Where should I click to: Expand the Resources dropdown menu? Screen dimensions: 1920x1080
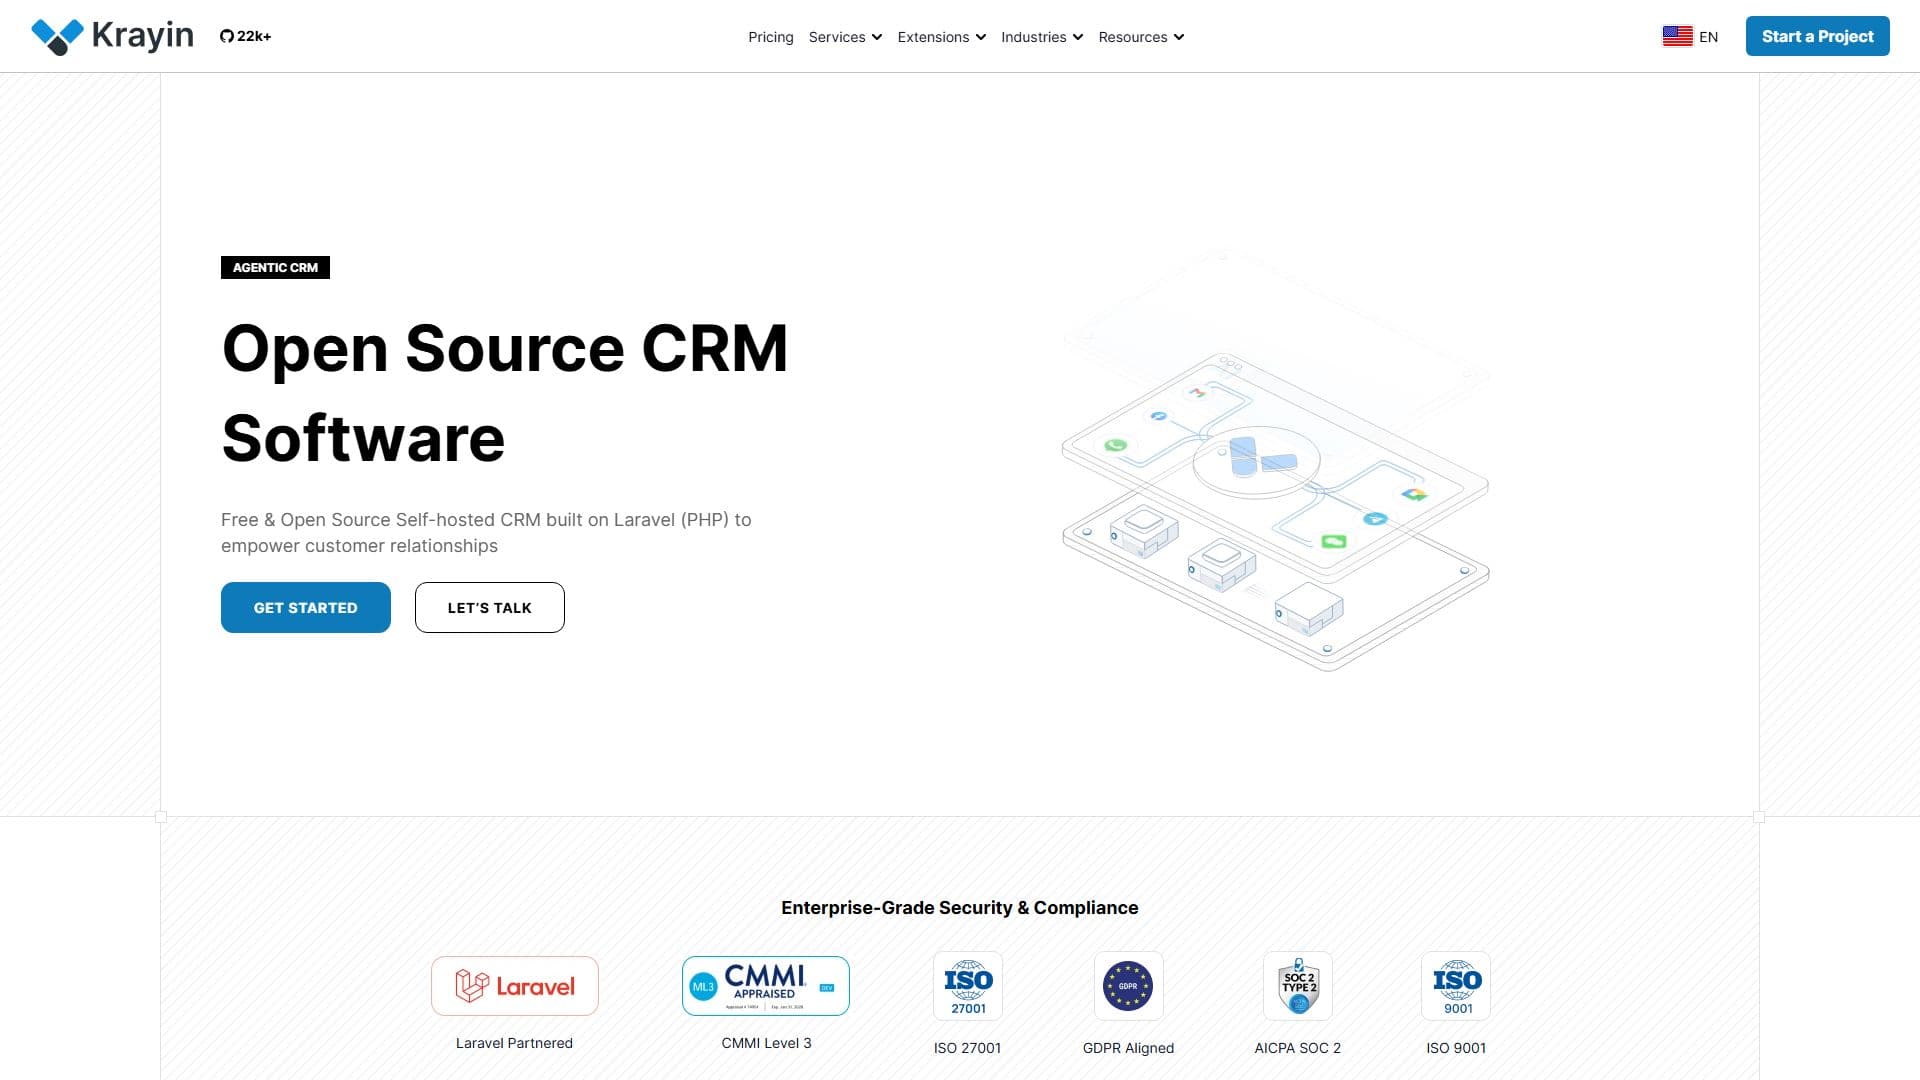(x=1141, y=37)
